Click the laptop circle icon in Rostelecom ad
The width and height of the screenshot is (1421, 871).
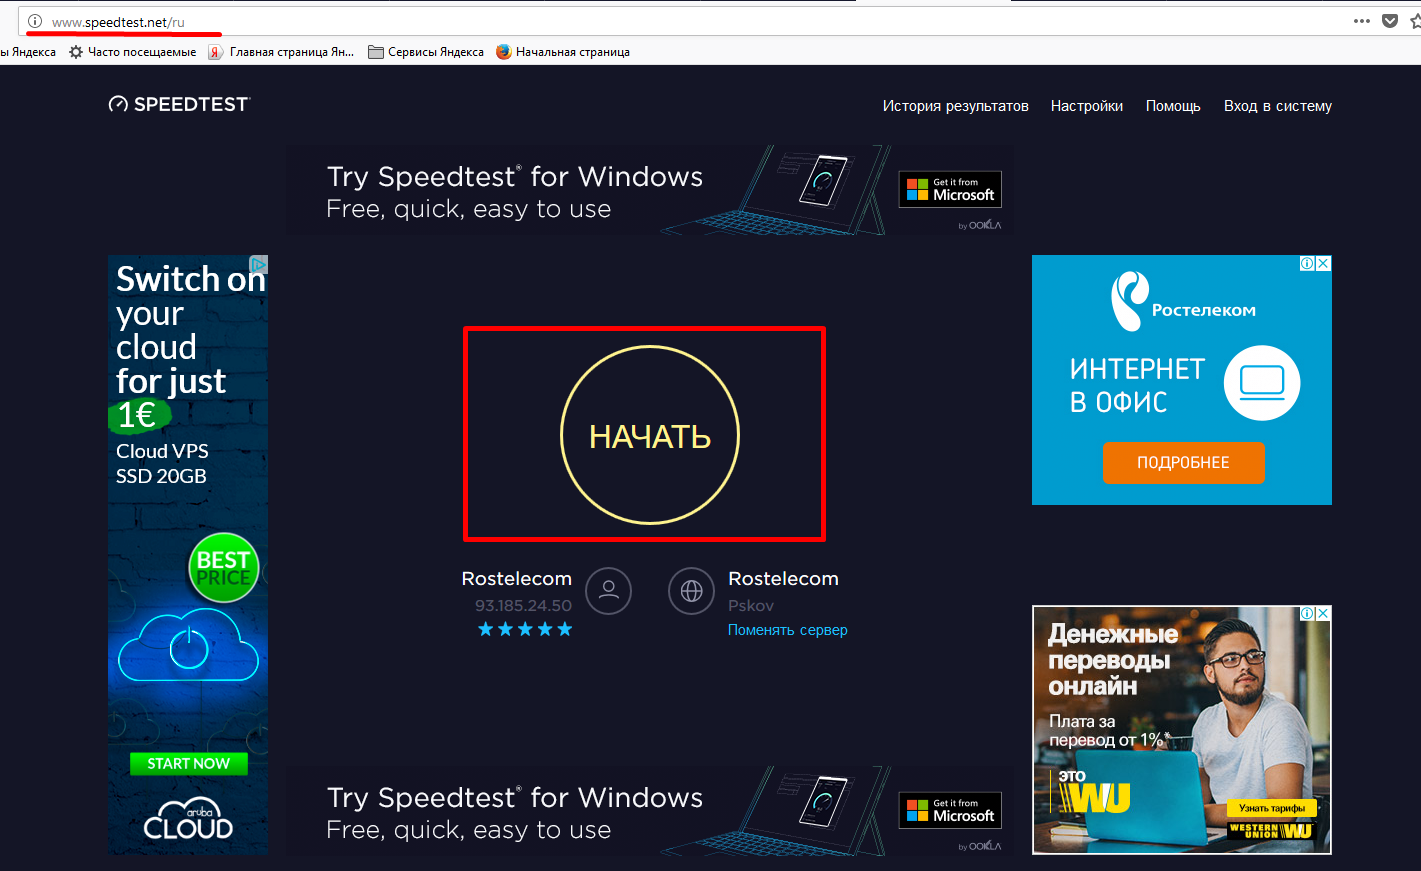pos(1262,383)
